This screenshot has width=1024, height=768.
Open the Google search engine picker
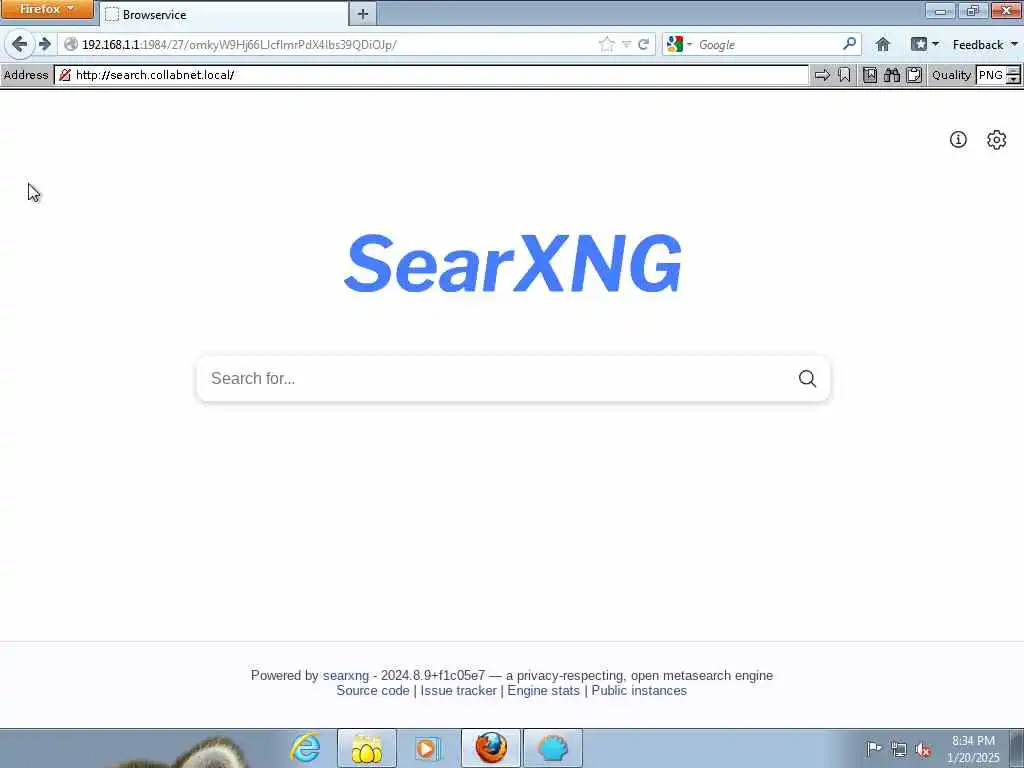(679, 44)
